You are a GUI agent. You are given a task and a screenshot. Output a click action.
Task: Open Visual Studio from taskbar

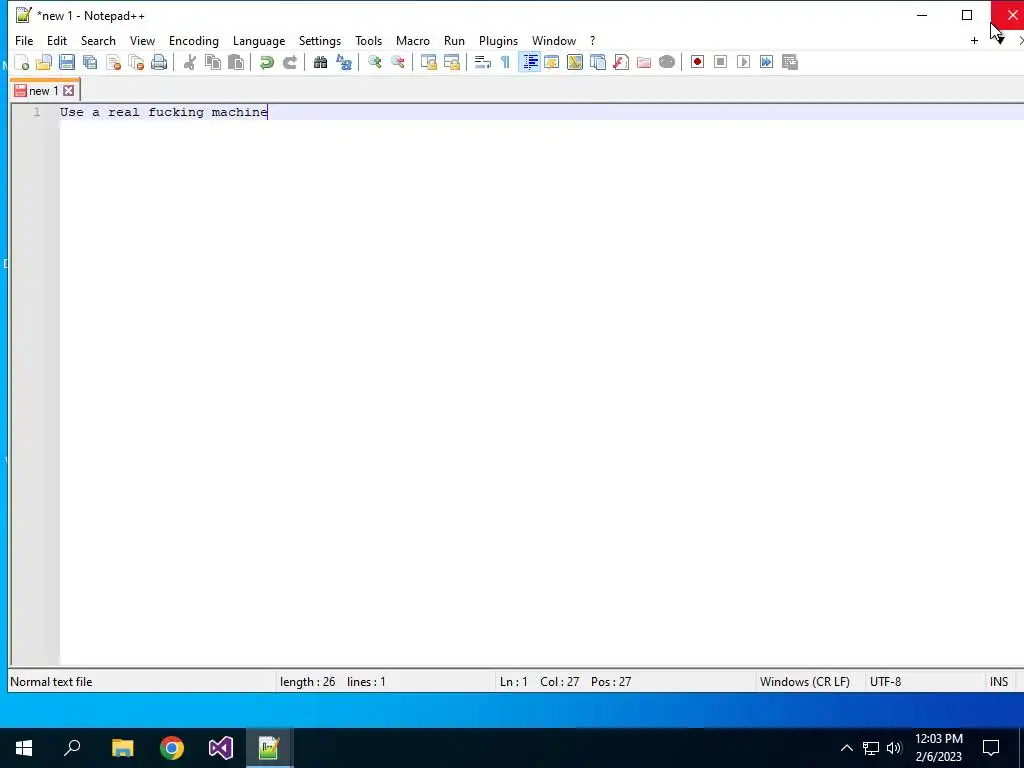[221, 748]
